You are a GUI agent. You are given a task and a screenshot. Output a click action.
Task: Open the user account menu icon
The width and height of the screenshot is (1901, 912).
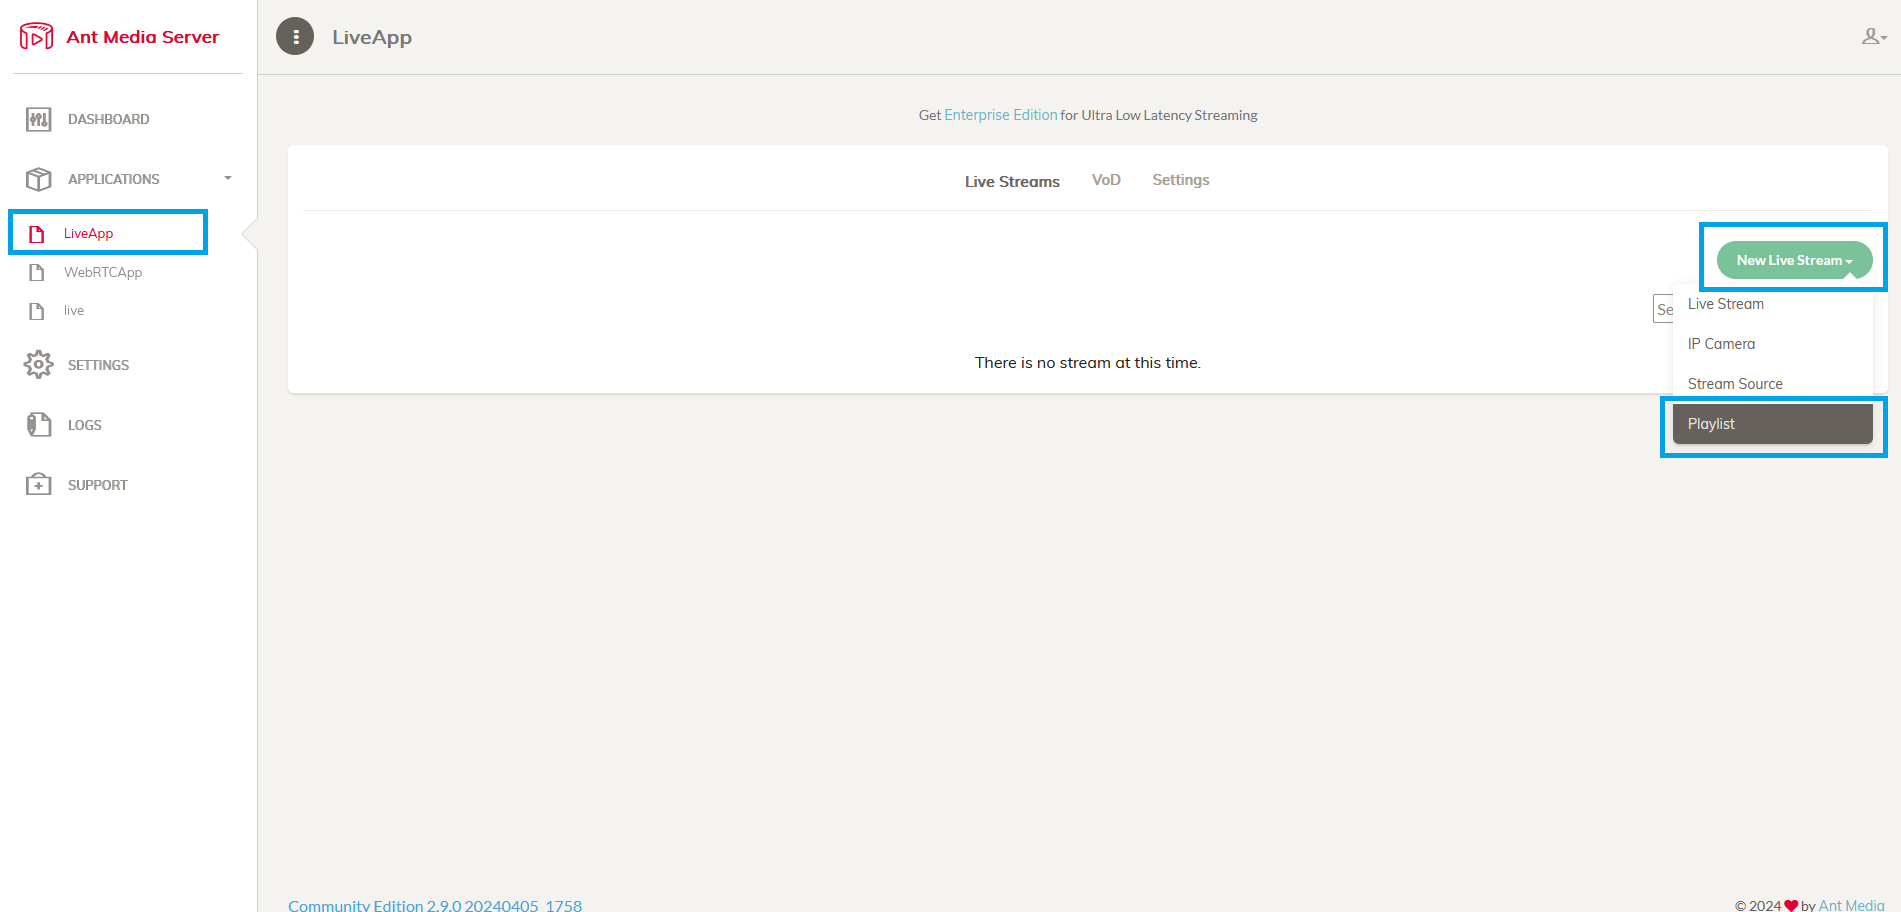pos(1873,37)
